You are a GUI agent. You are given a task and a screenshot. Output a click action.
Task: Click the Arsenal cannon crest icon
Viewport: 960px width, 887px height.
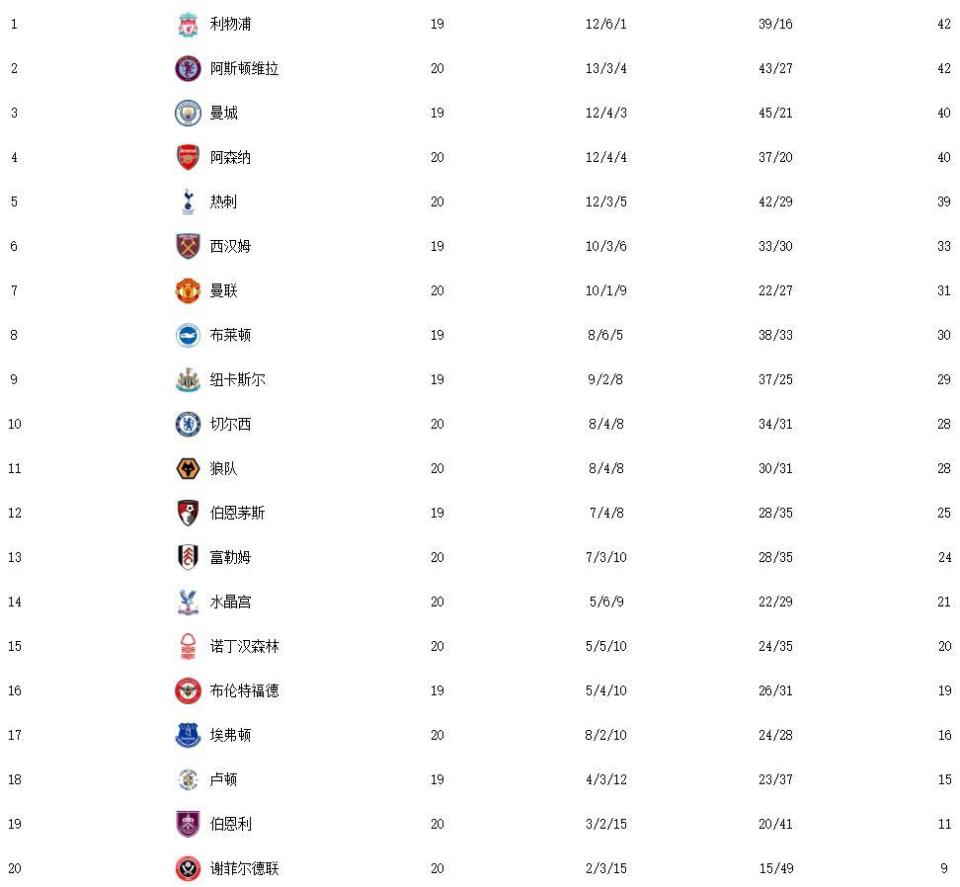[x=188, y=157]
